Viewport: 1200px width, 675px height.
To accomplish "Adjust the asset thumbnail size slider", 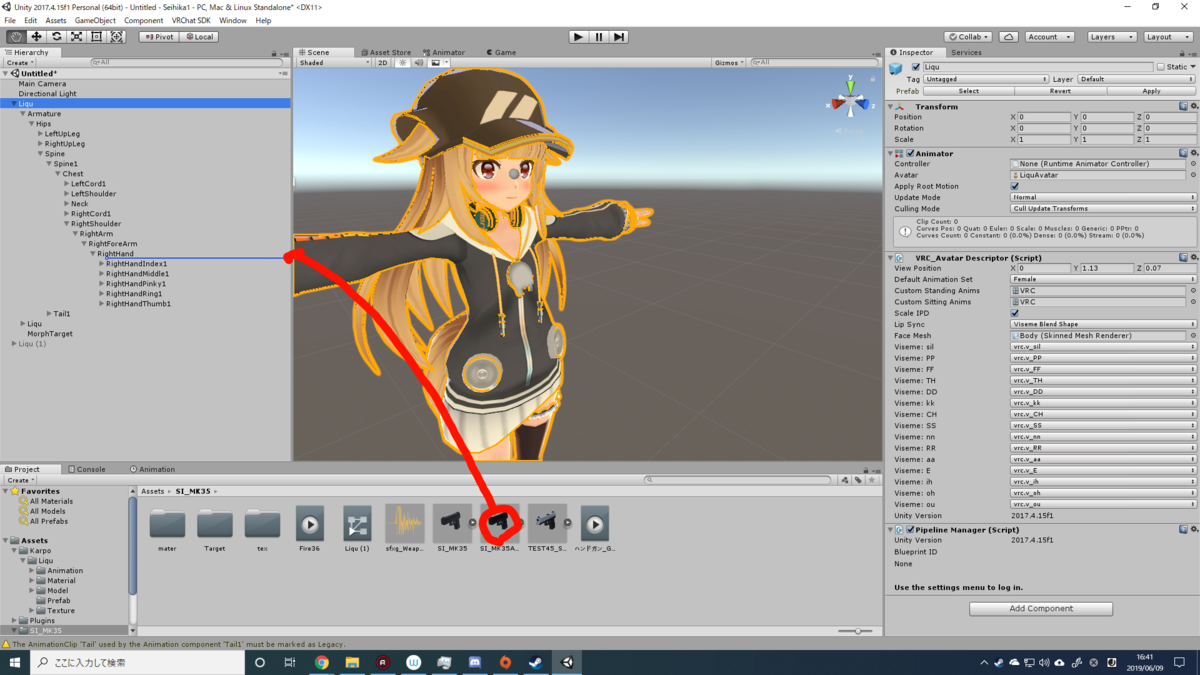I will (856, 631).
